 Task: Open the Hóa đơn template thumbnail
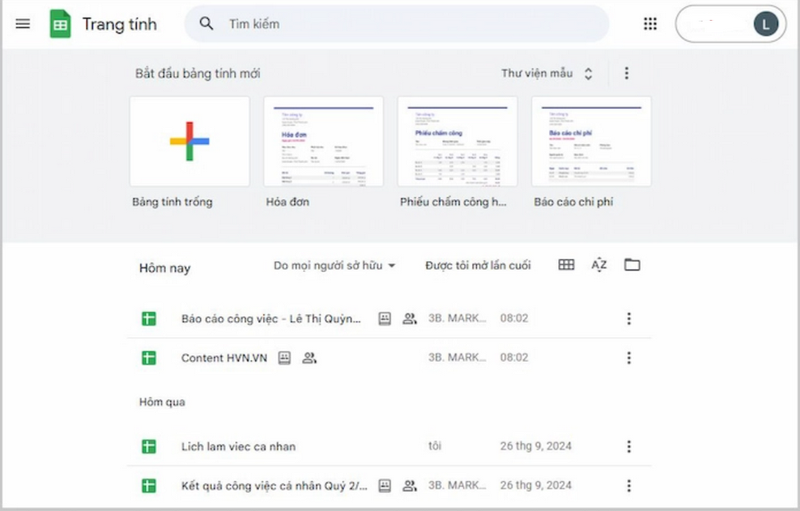coord(323,142)
